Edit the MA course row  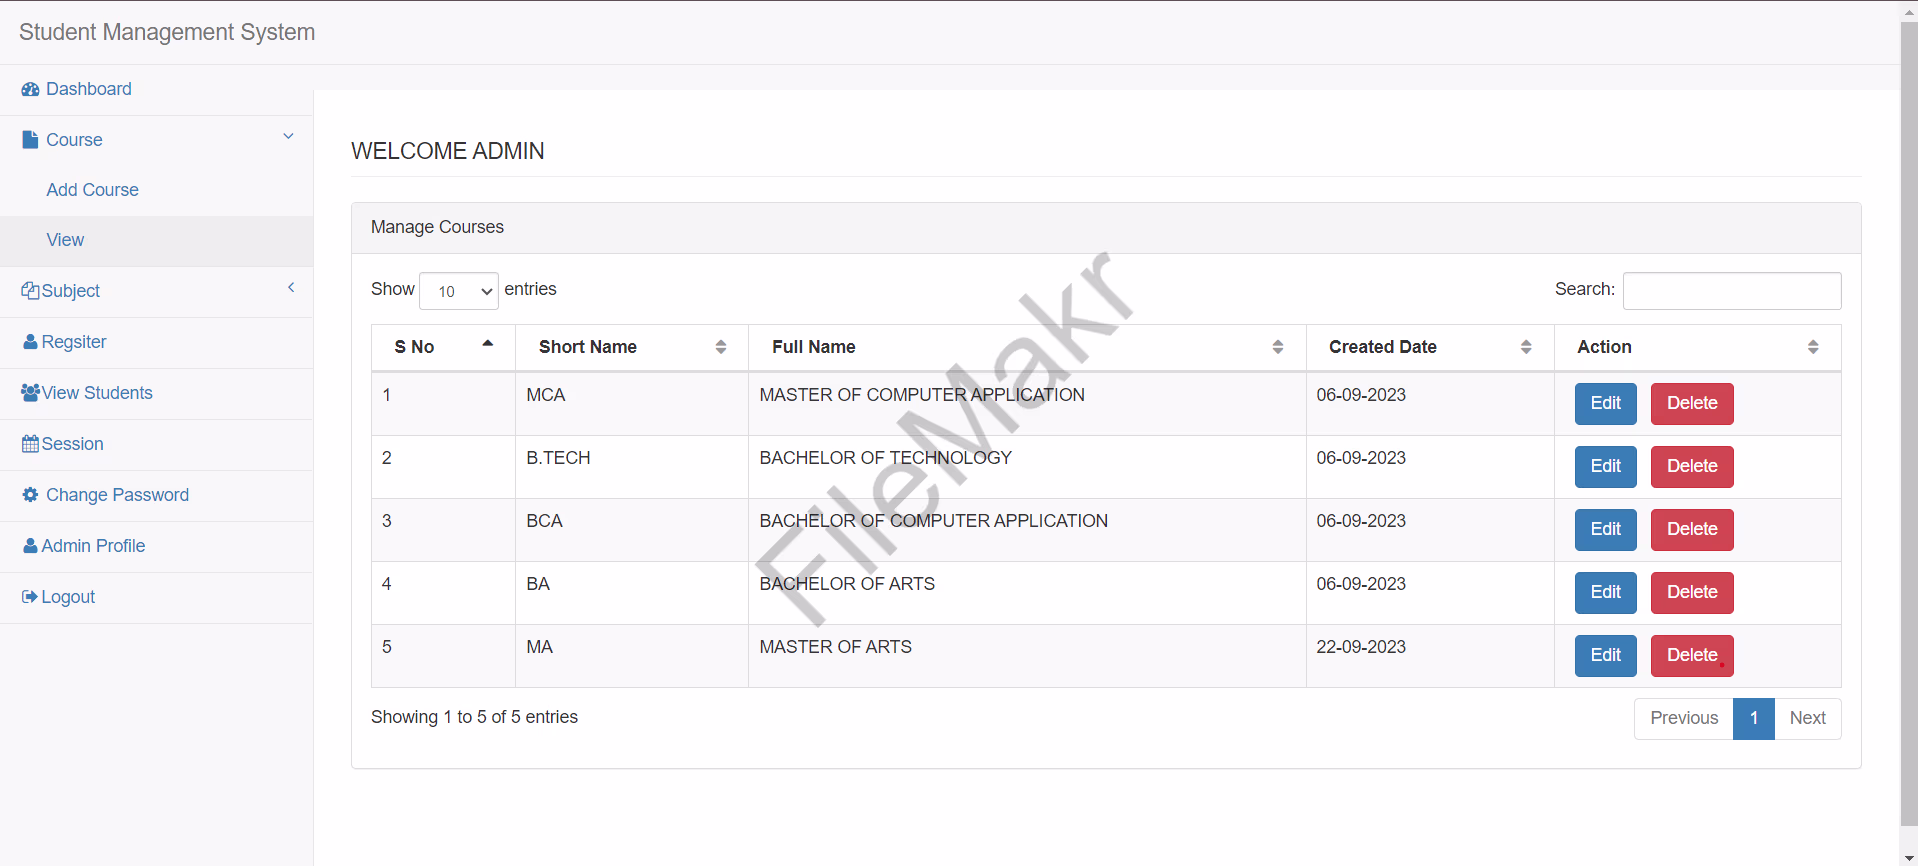click(1605, 656)
